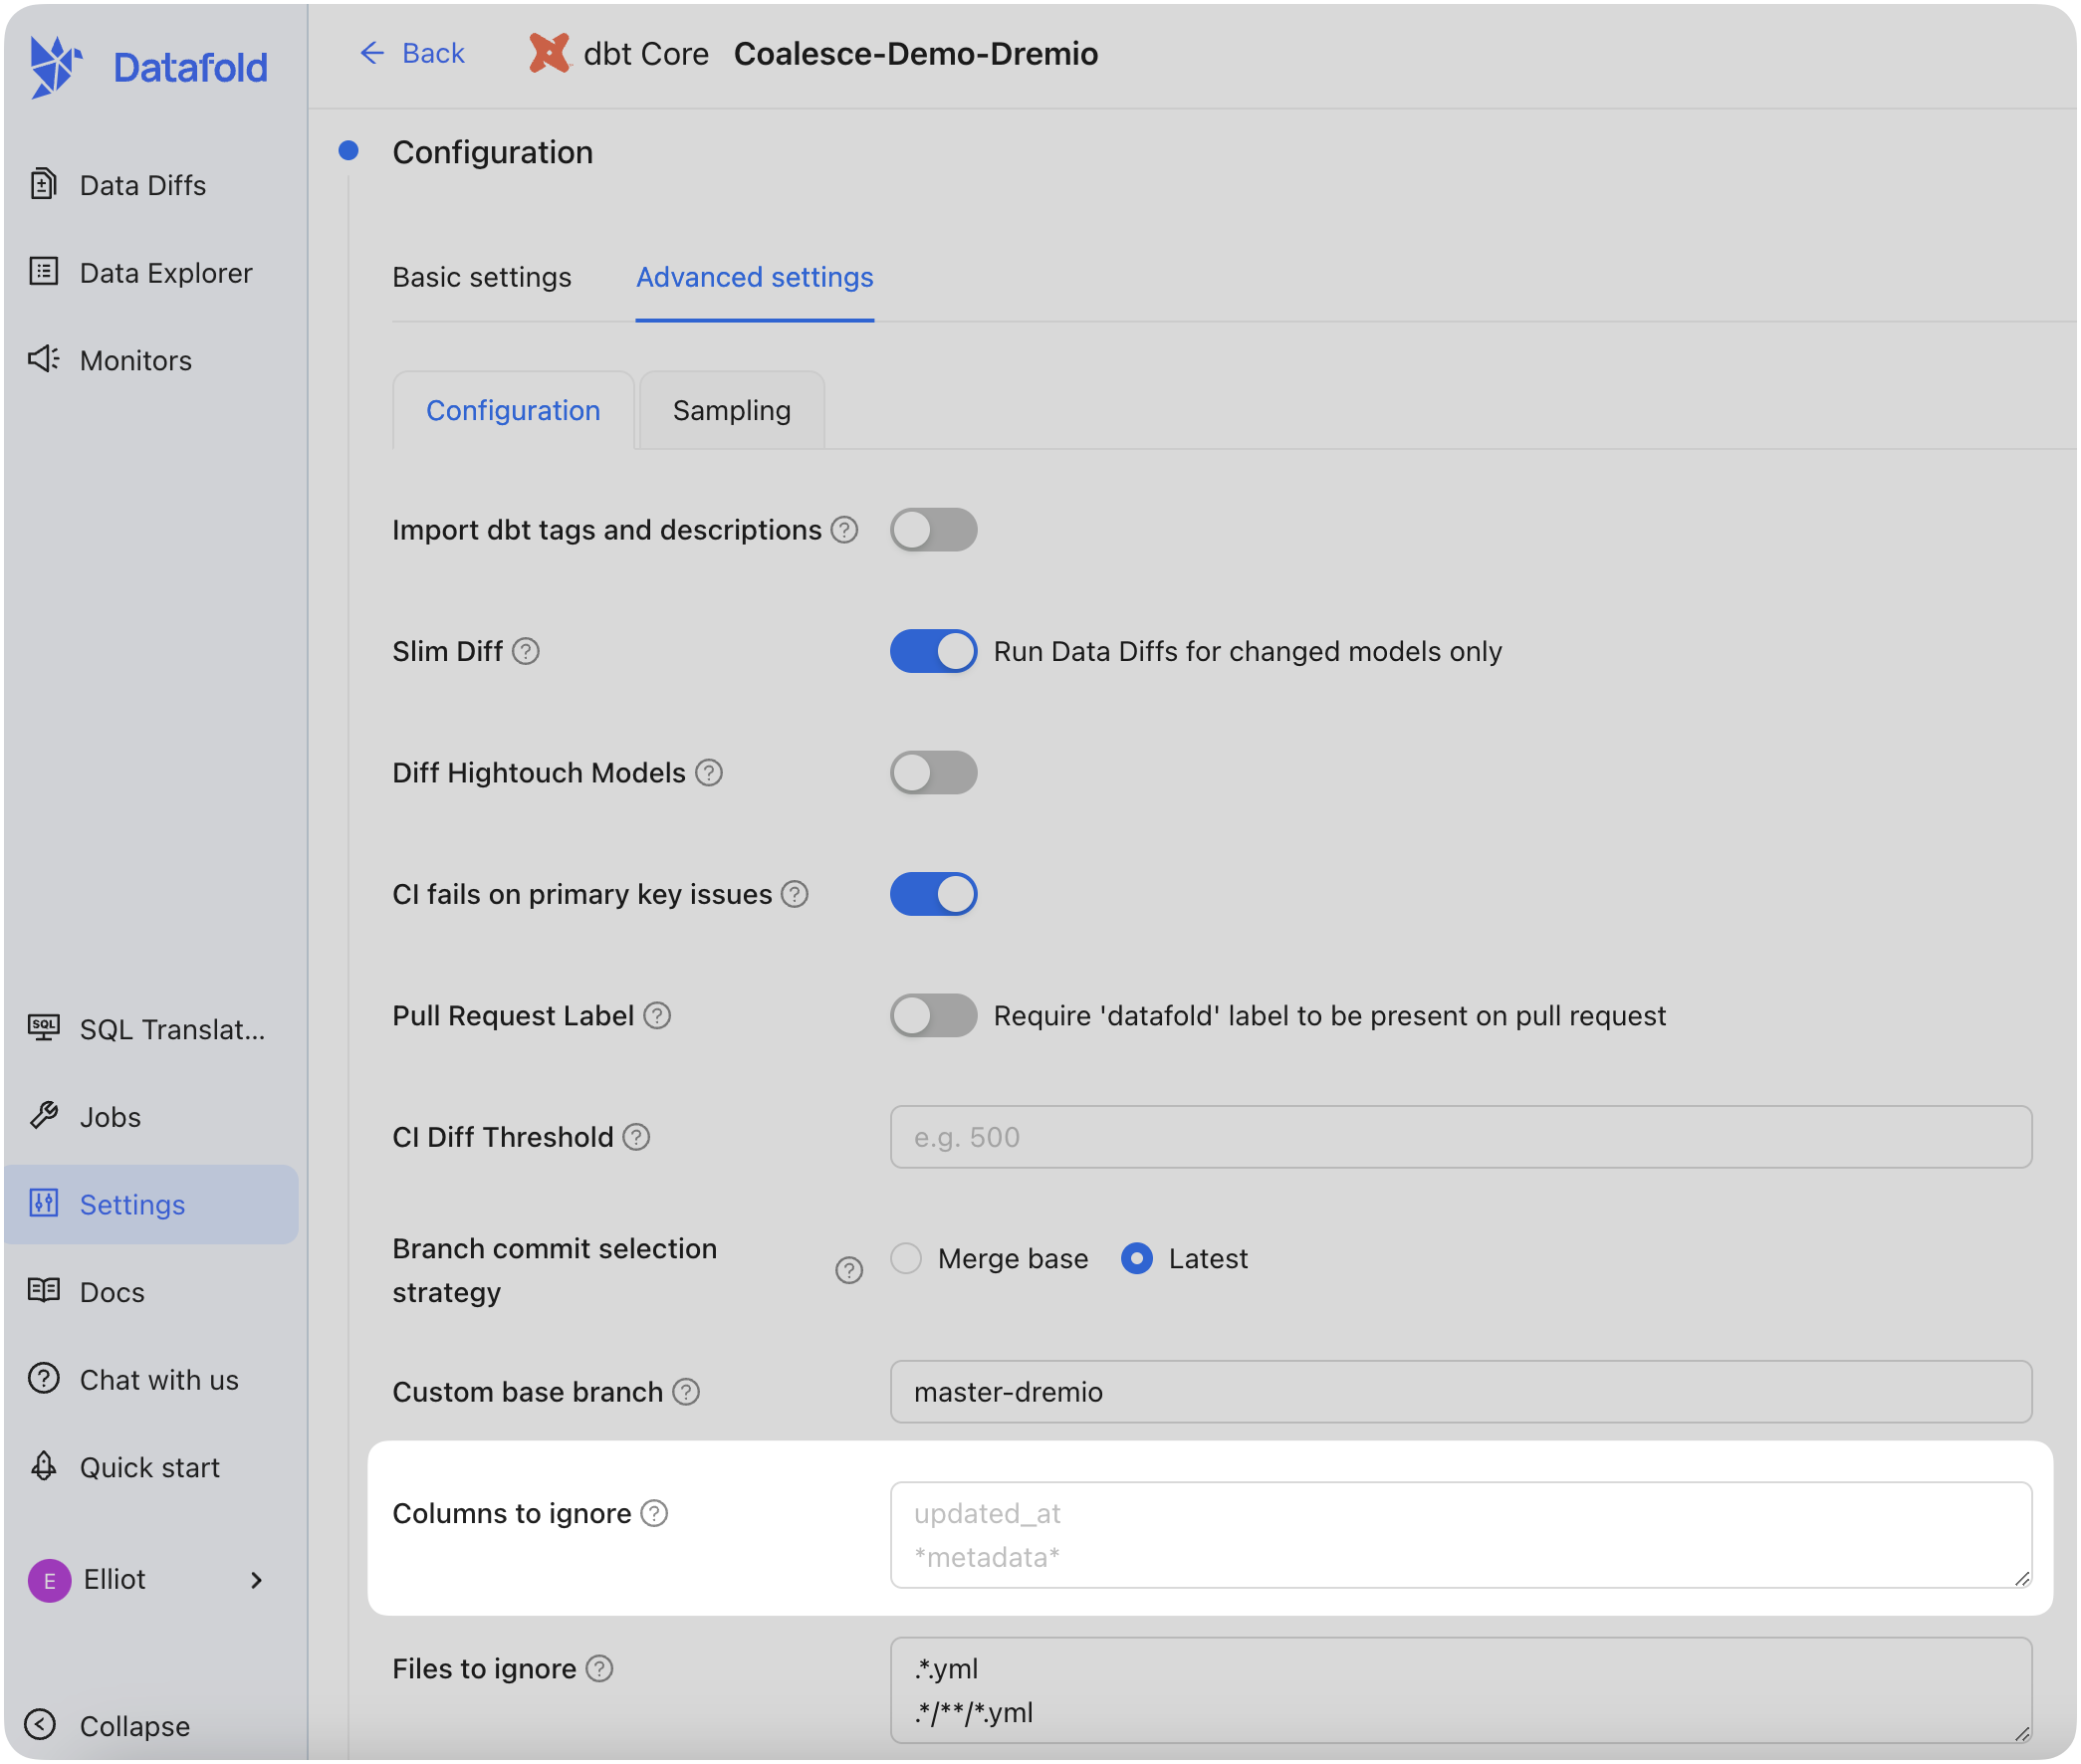Show help for CI Diff Threshold
The width and height of the screenshot is (2081, 1764).
coord(637,1138)
